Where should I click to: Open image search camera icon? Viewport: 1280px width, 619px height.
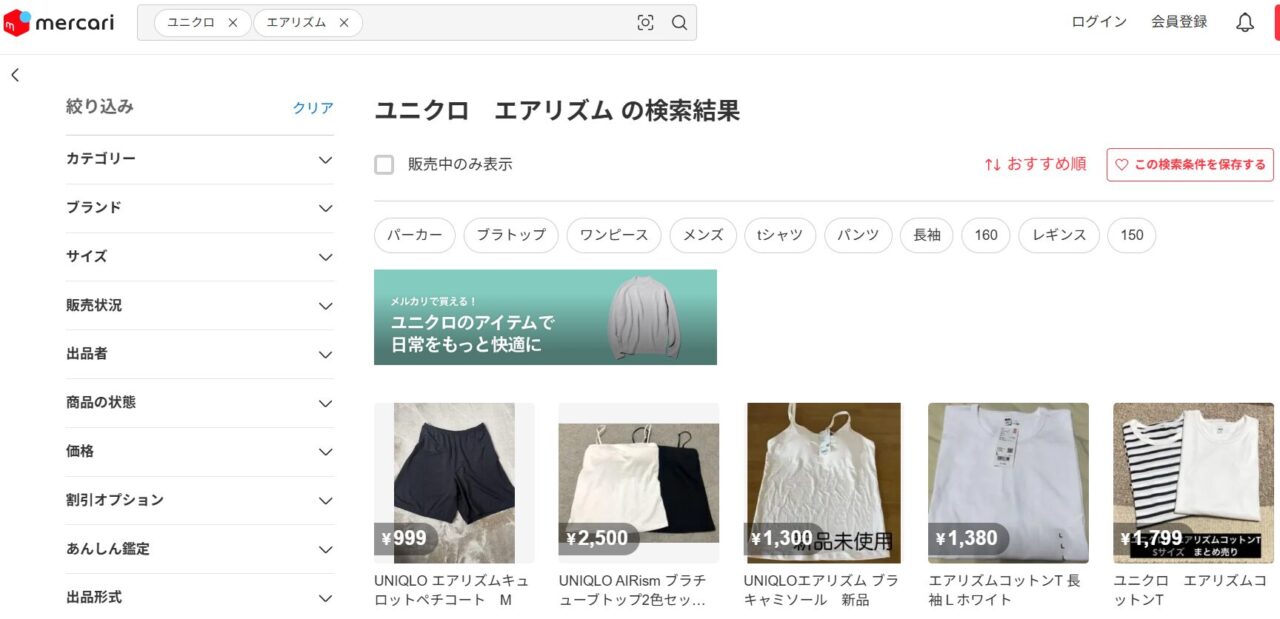tap(646, 23)
